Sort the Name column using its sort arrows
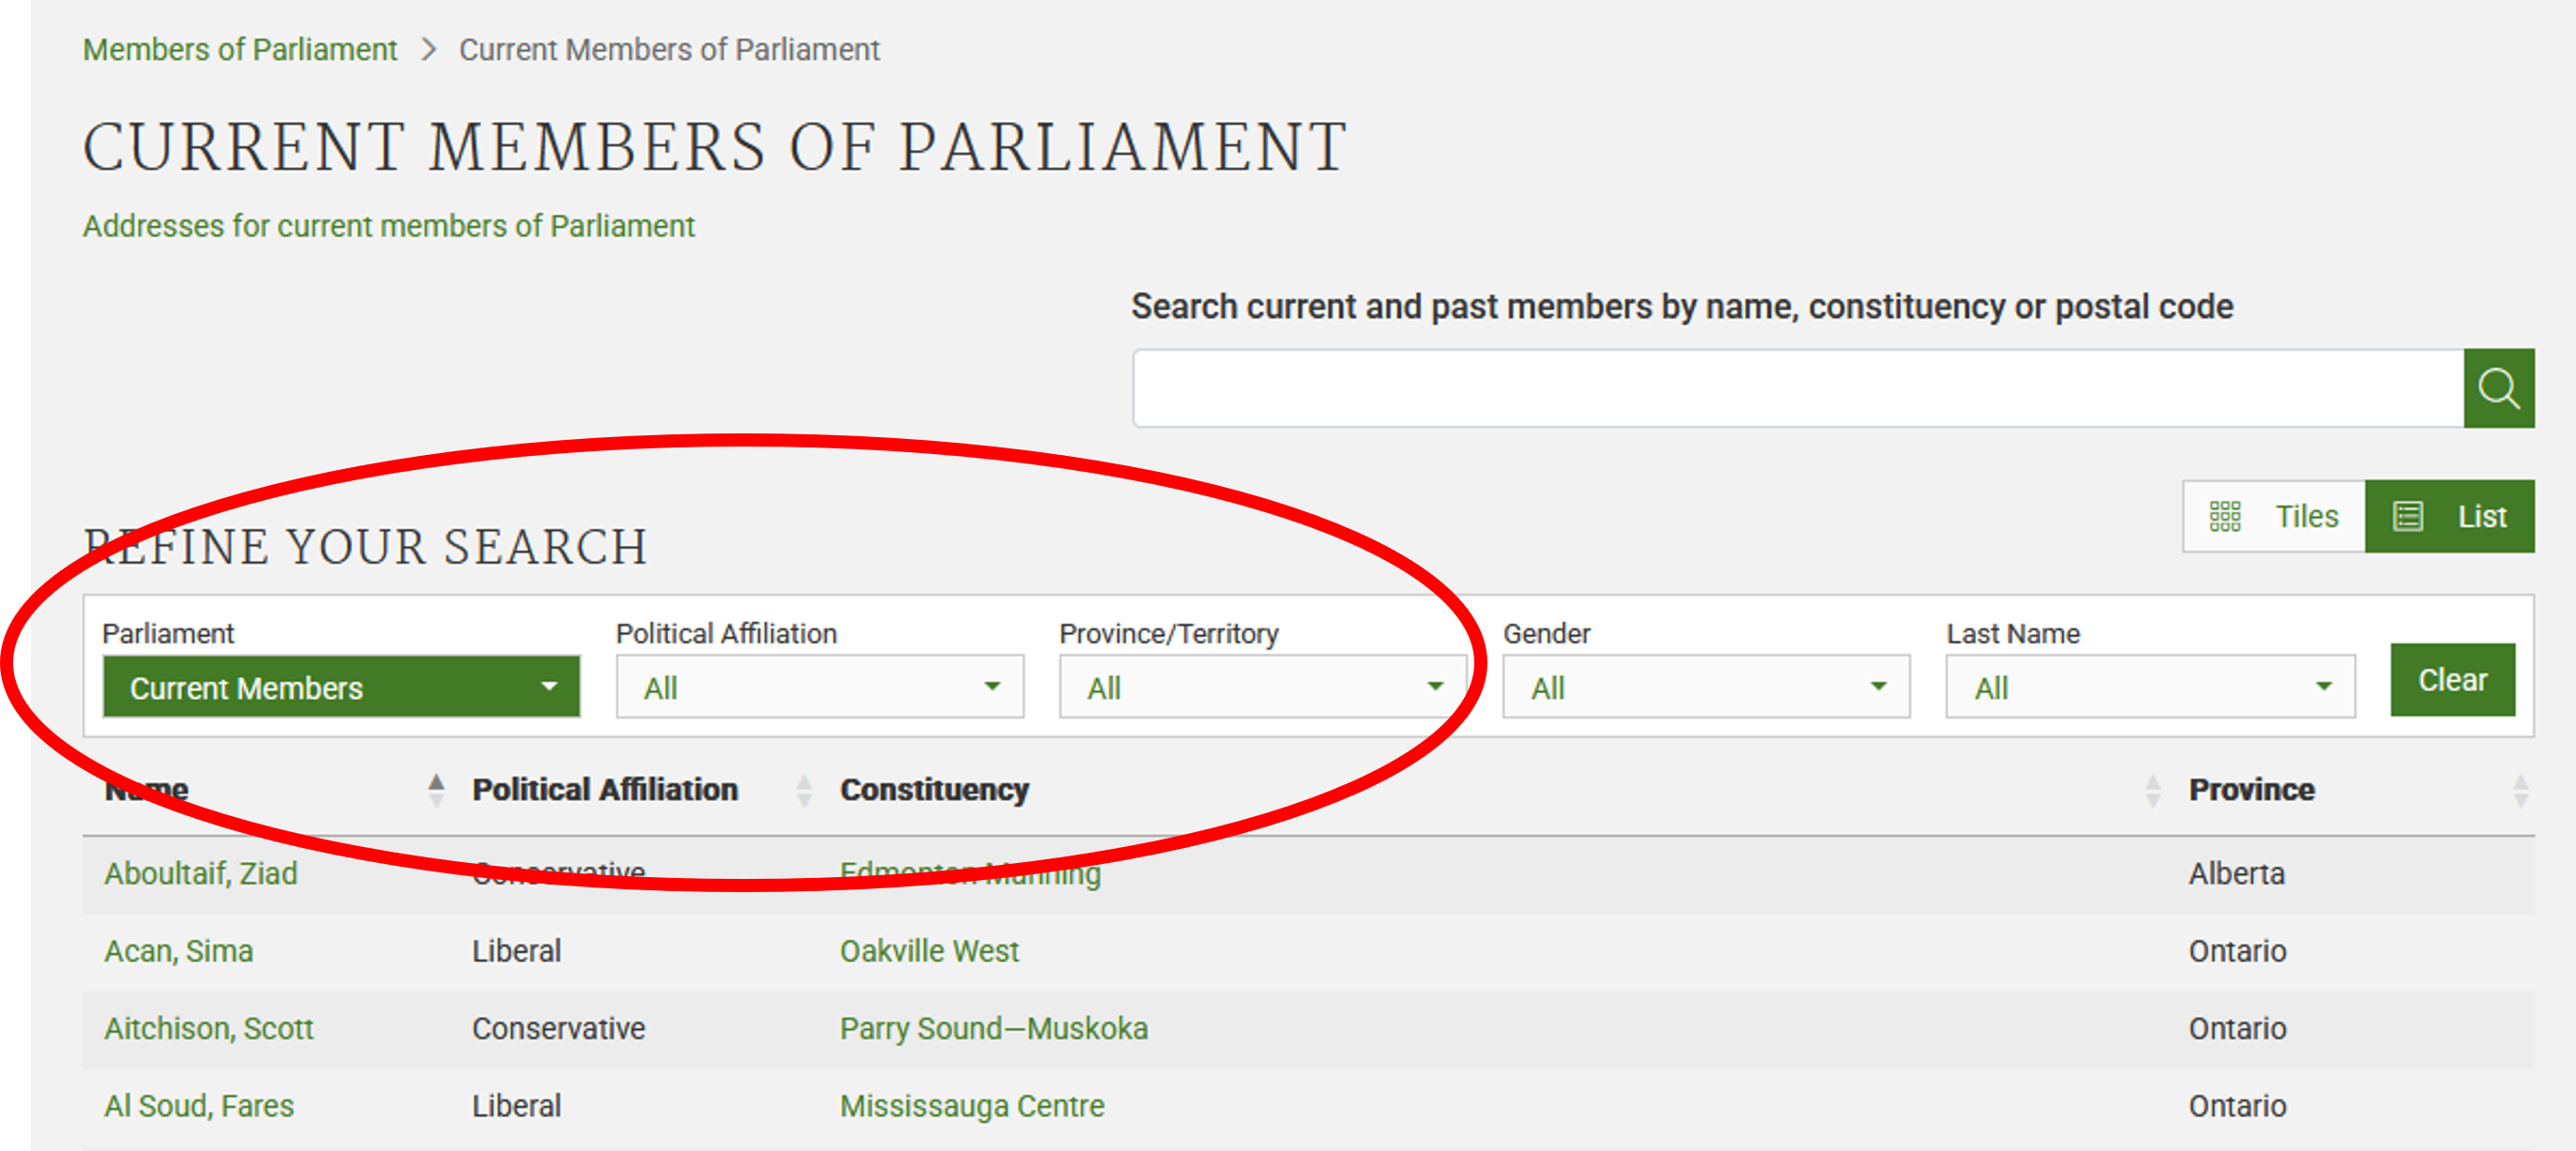The height and width of the screenshot is (1151, 2576). 435,789
